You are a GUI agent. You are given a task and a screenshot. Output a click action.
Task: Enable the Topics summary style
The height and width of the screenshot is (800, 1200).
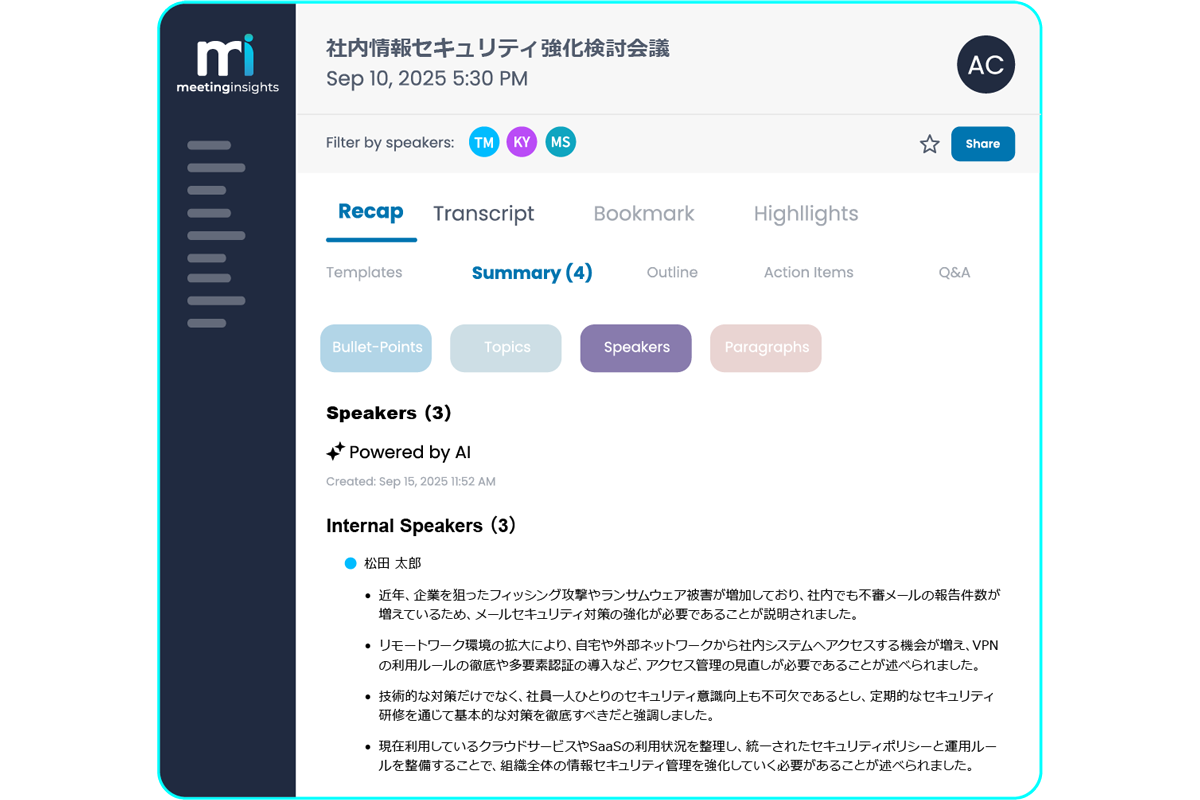(505, 347)
